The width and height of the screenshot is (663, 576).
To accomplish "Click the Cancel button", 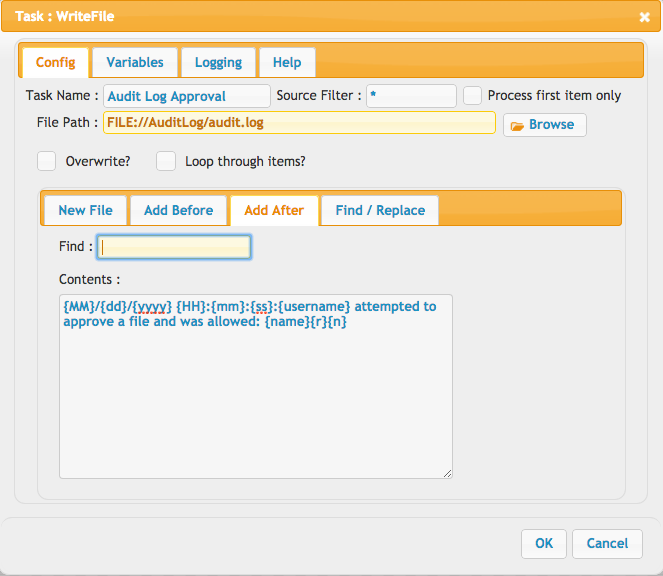I will point(607,543).
